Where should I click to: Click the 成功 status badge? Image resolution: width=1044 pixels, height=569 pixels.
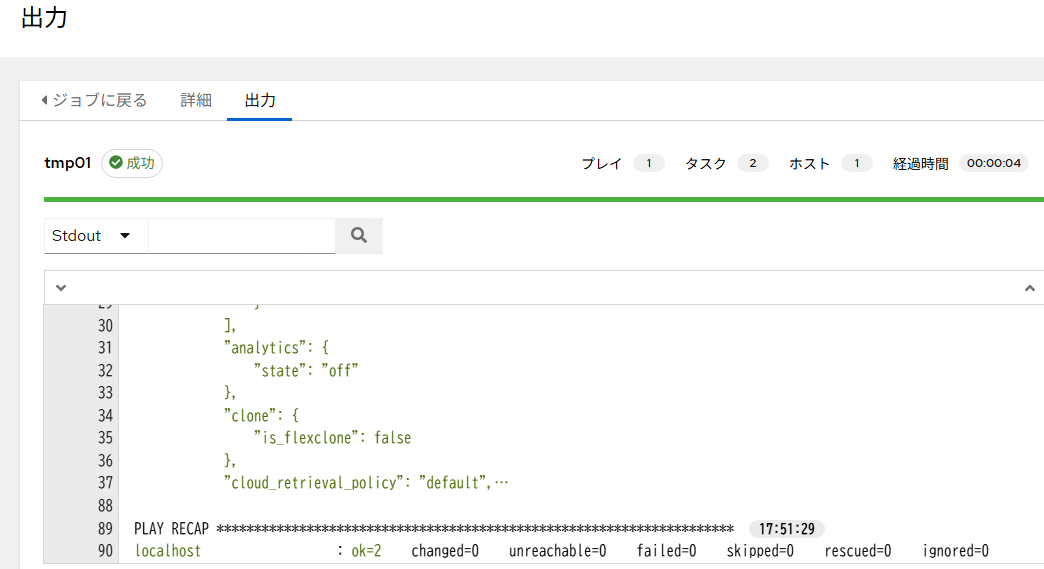(132, 163)
